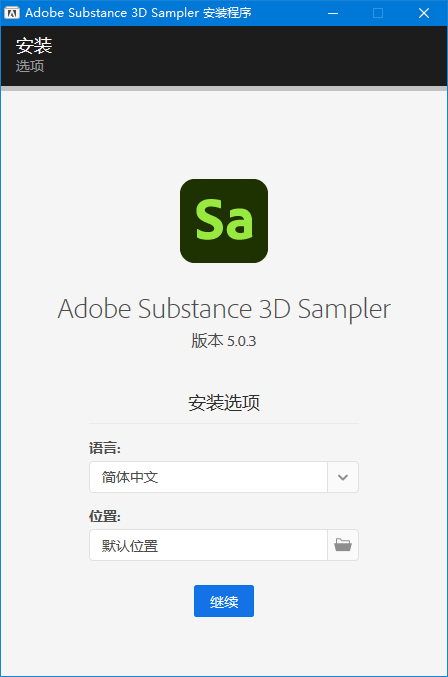Click the 安装选项 section heading

tap(224, 403)
